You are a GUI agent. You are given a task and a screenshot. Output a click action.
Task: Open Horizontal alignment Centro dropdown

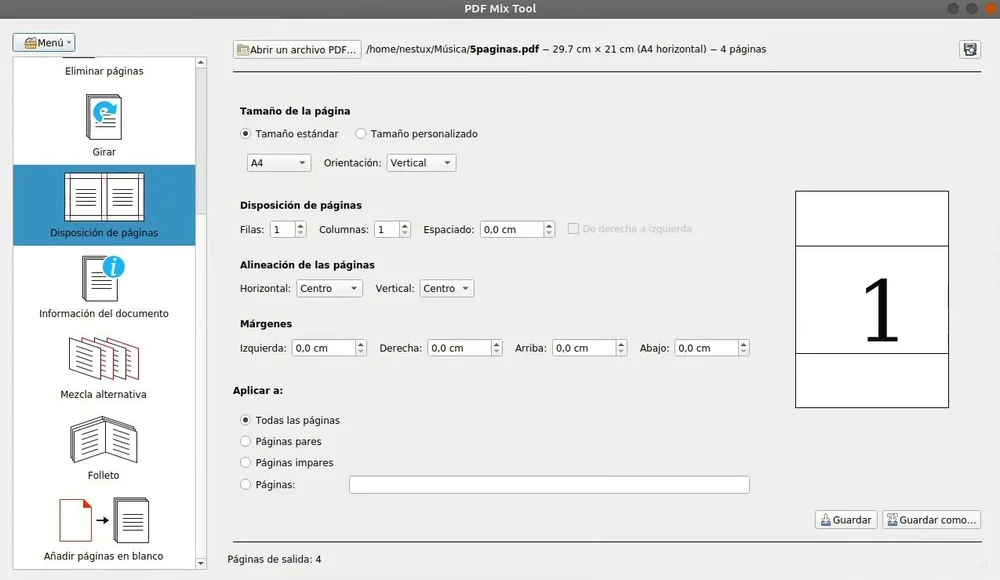pyautogui.click(x=329, y=289)
